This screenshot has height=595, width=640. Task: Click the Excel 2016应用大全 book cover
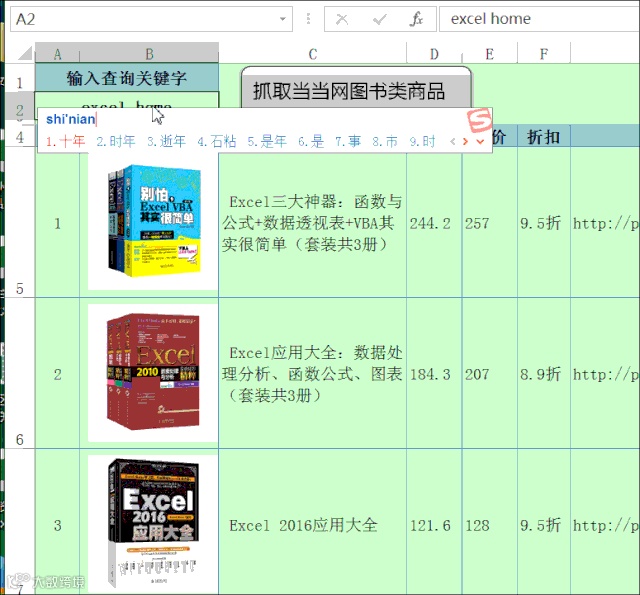153,524
